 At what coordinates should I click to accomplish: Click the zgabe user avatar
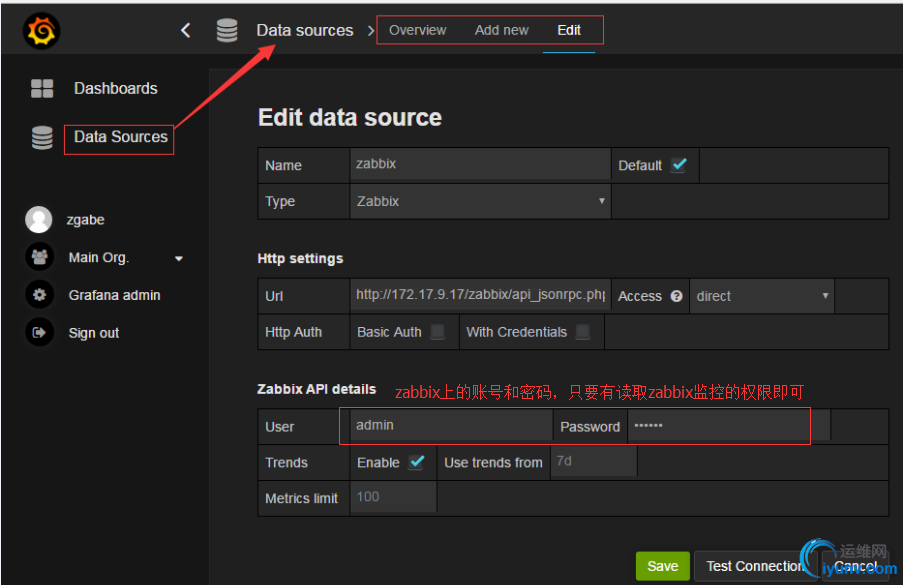click(x=39, y=219)
